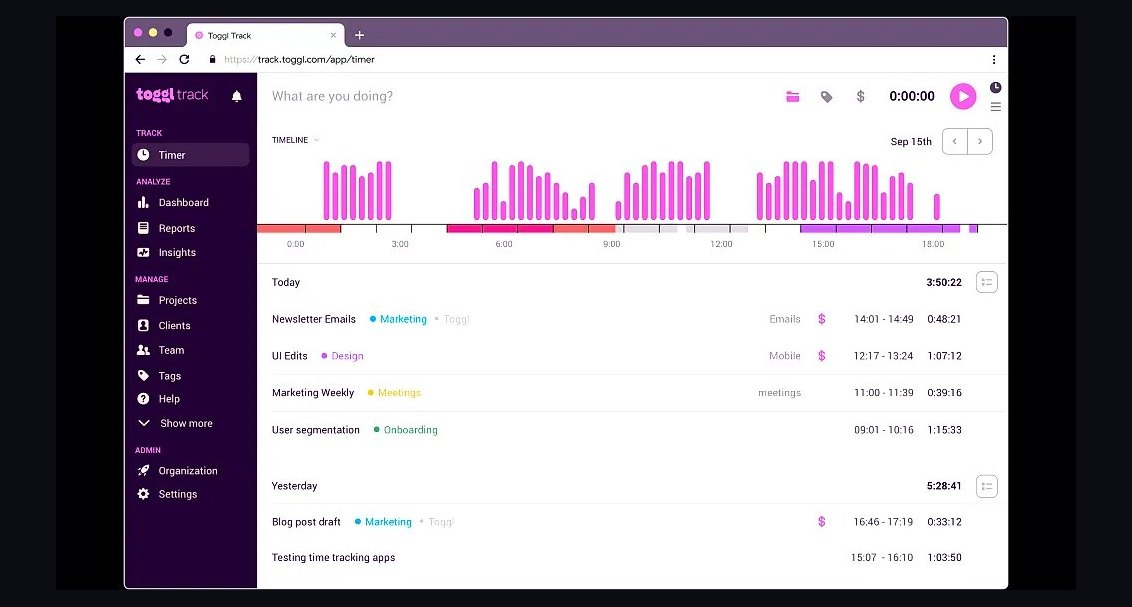
Task: Open notifications bell in sidebar
Action: coord(236,96)
